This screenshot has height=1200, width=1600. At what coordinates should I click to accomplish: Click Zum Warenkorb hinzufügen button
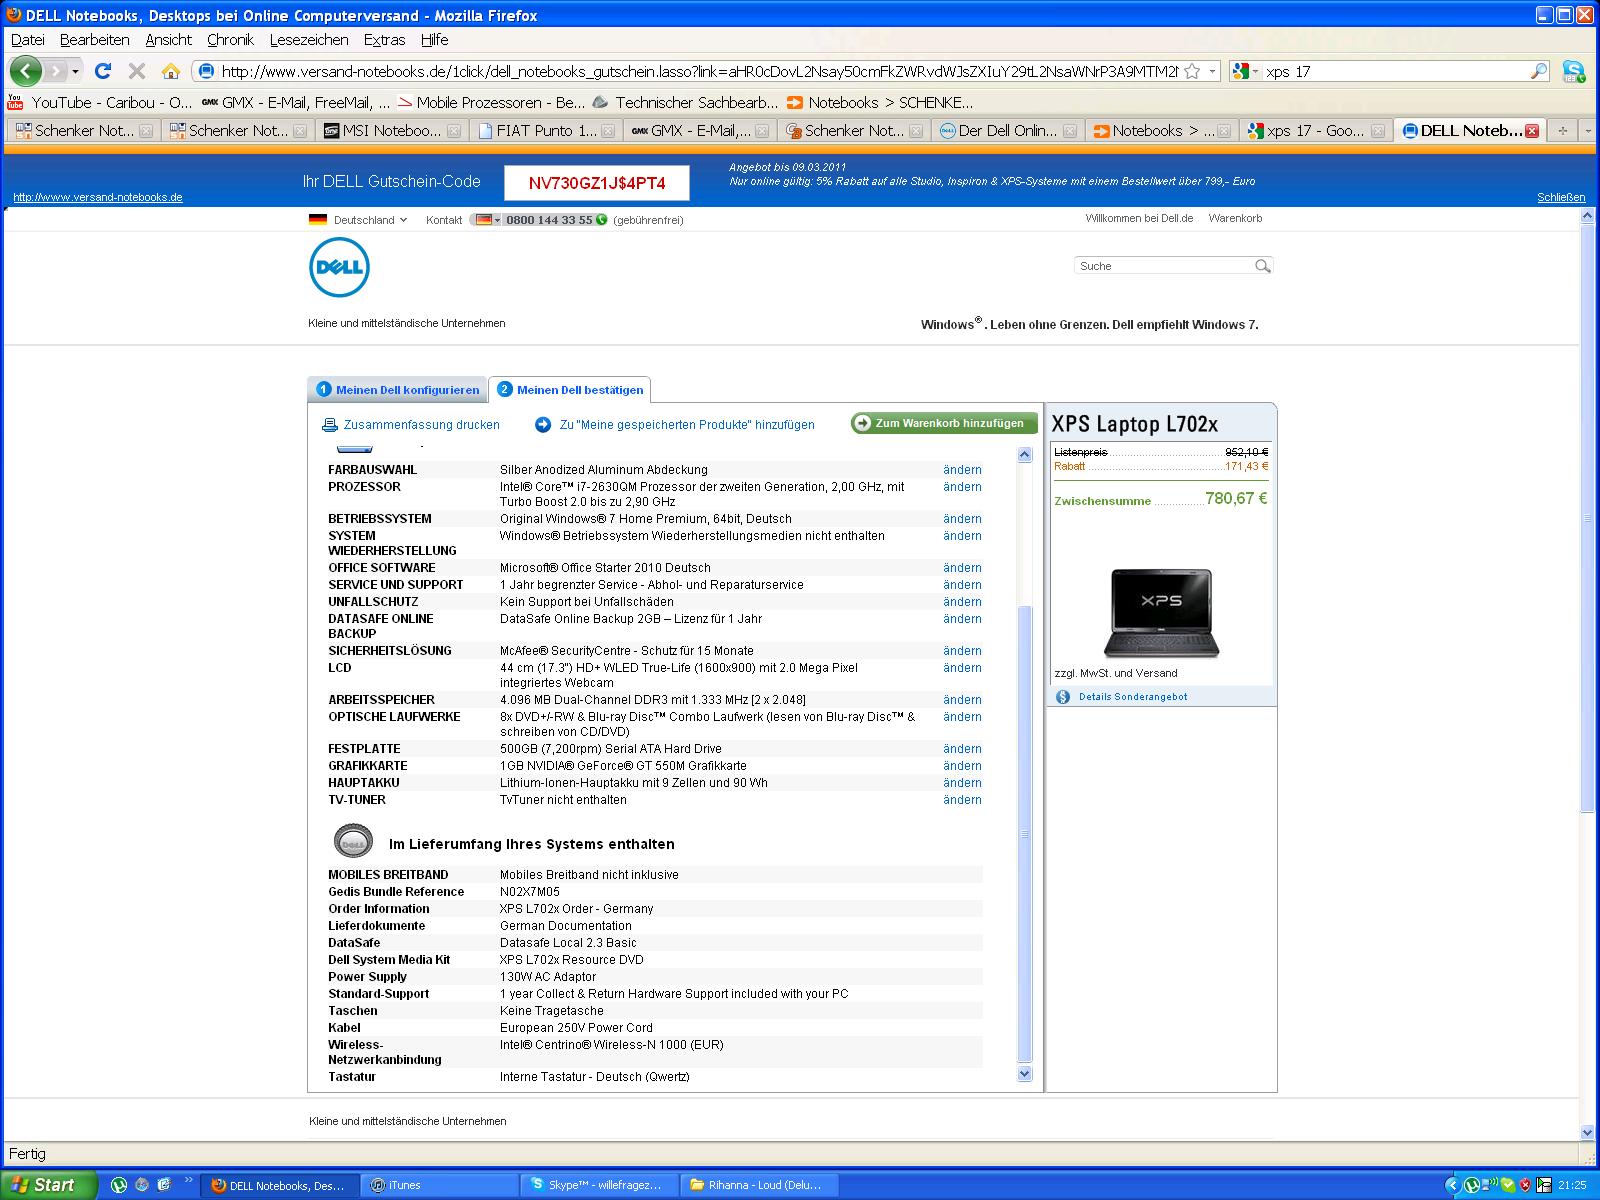click(x=944, y=423)
